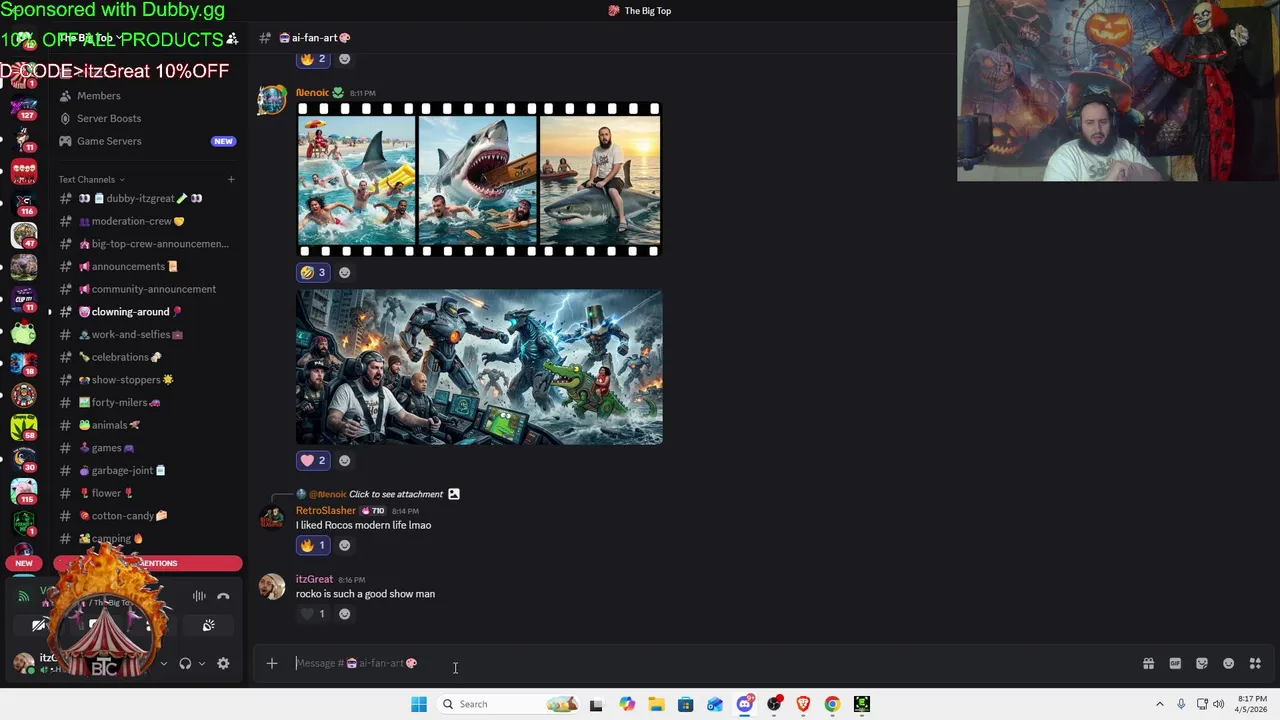This screenshot has height=720, width=1280.
Task: Open the emoji picker in message bar
Action: [1229, 663]
